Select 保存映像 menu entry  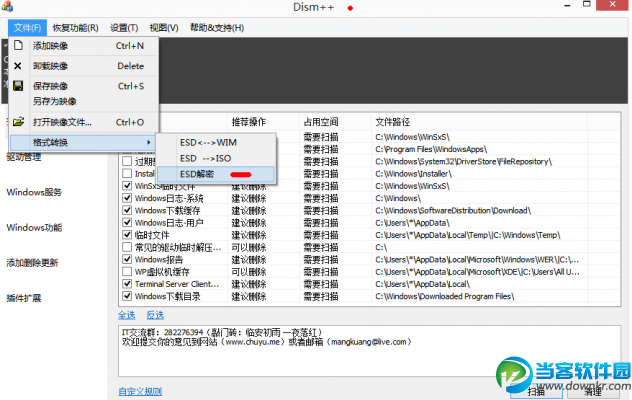(83, 86)
